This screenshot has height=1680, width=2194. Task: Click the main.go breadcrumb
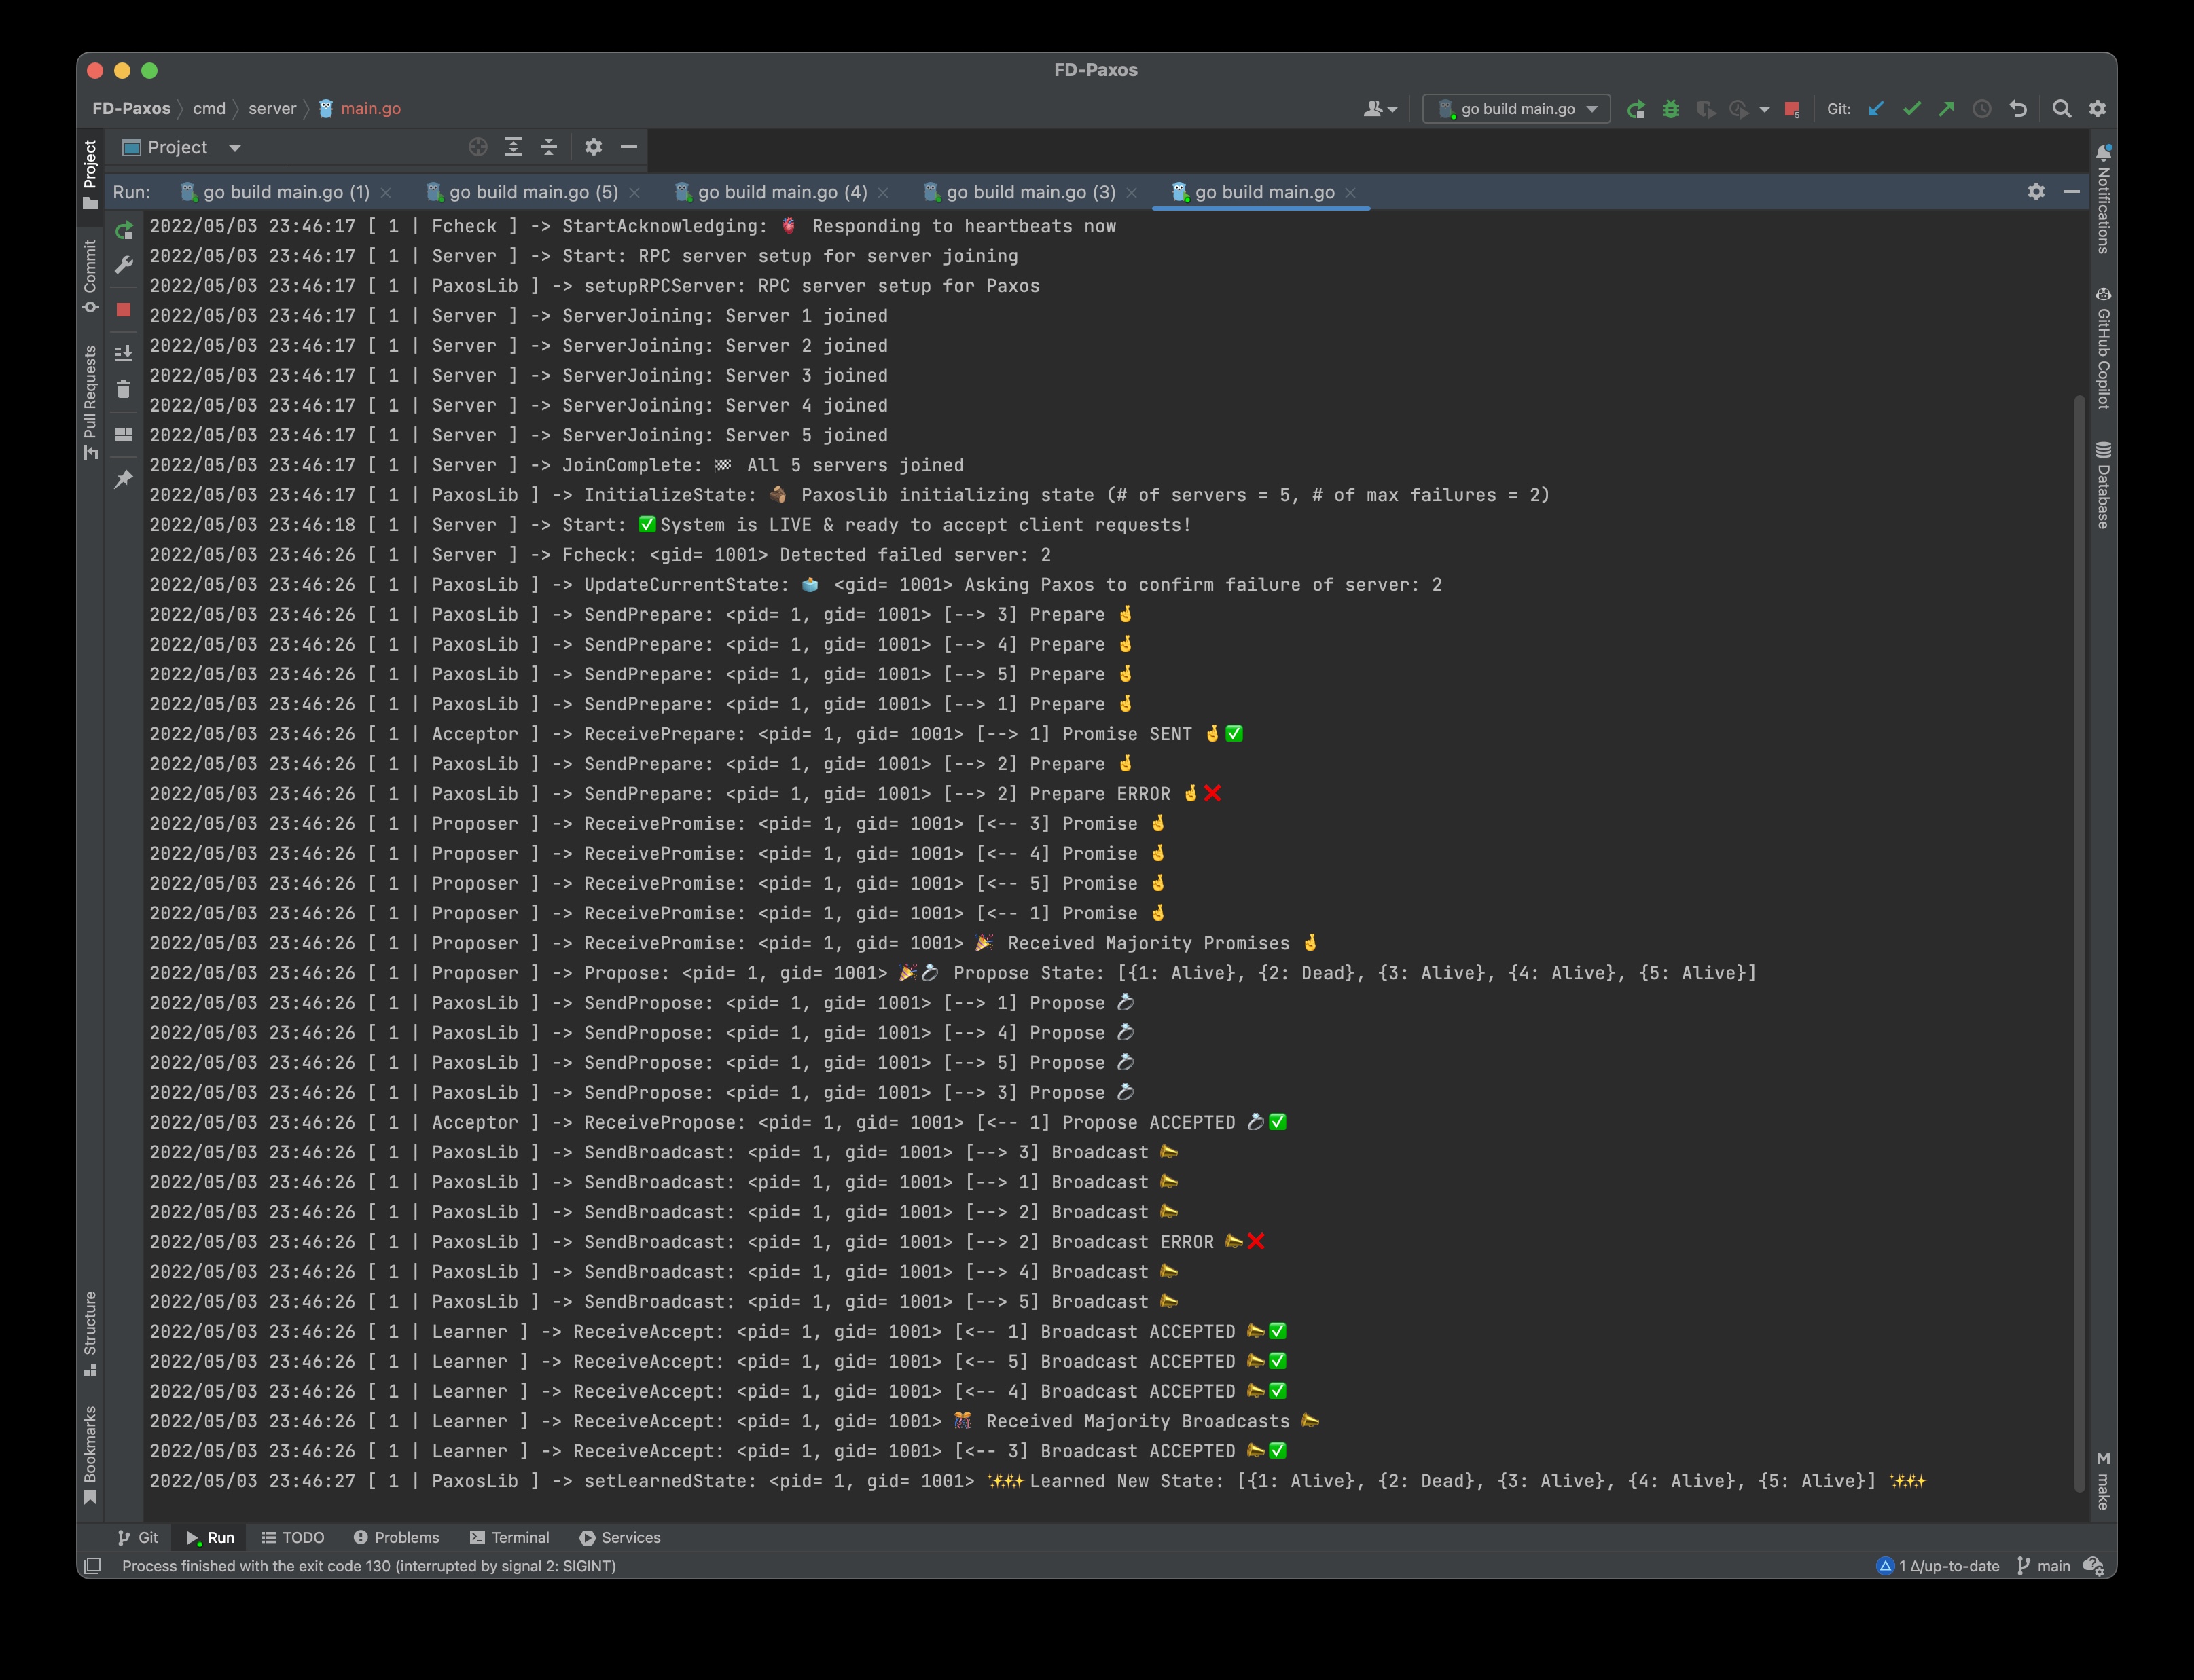pyautogui.click(x=359, y=108)
